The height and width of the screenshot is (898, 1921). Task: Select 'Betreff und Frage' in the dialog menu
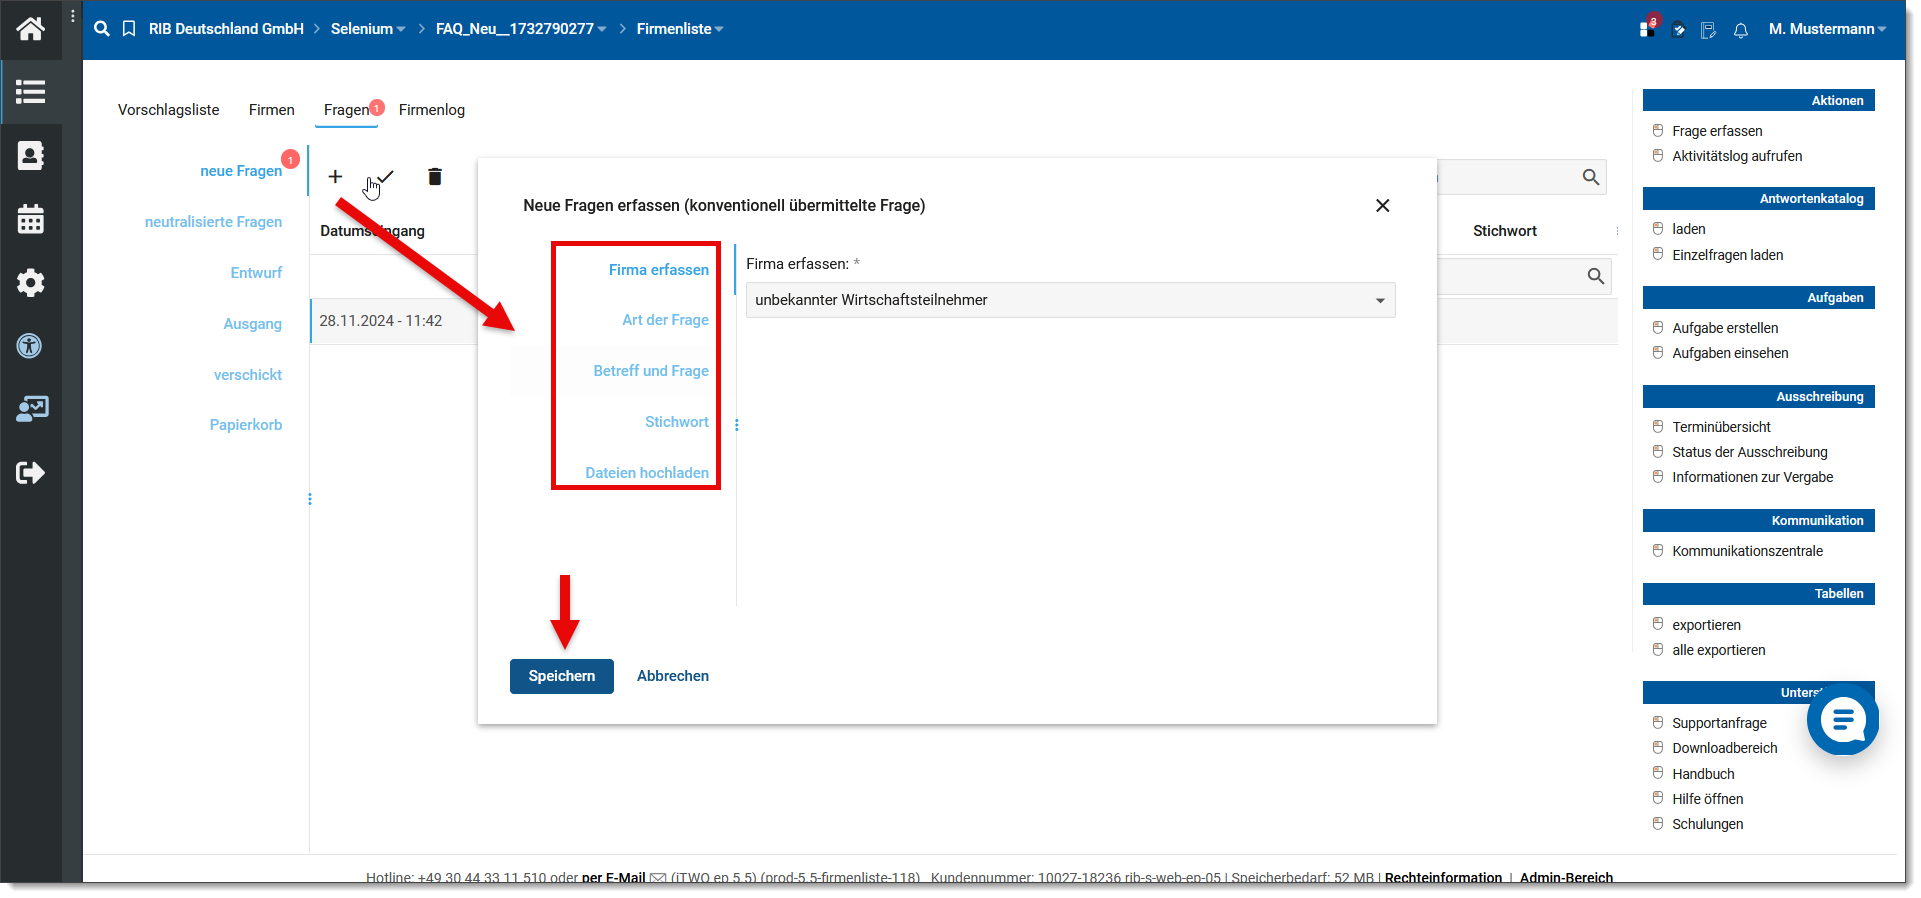coord(650,371)
